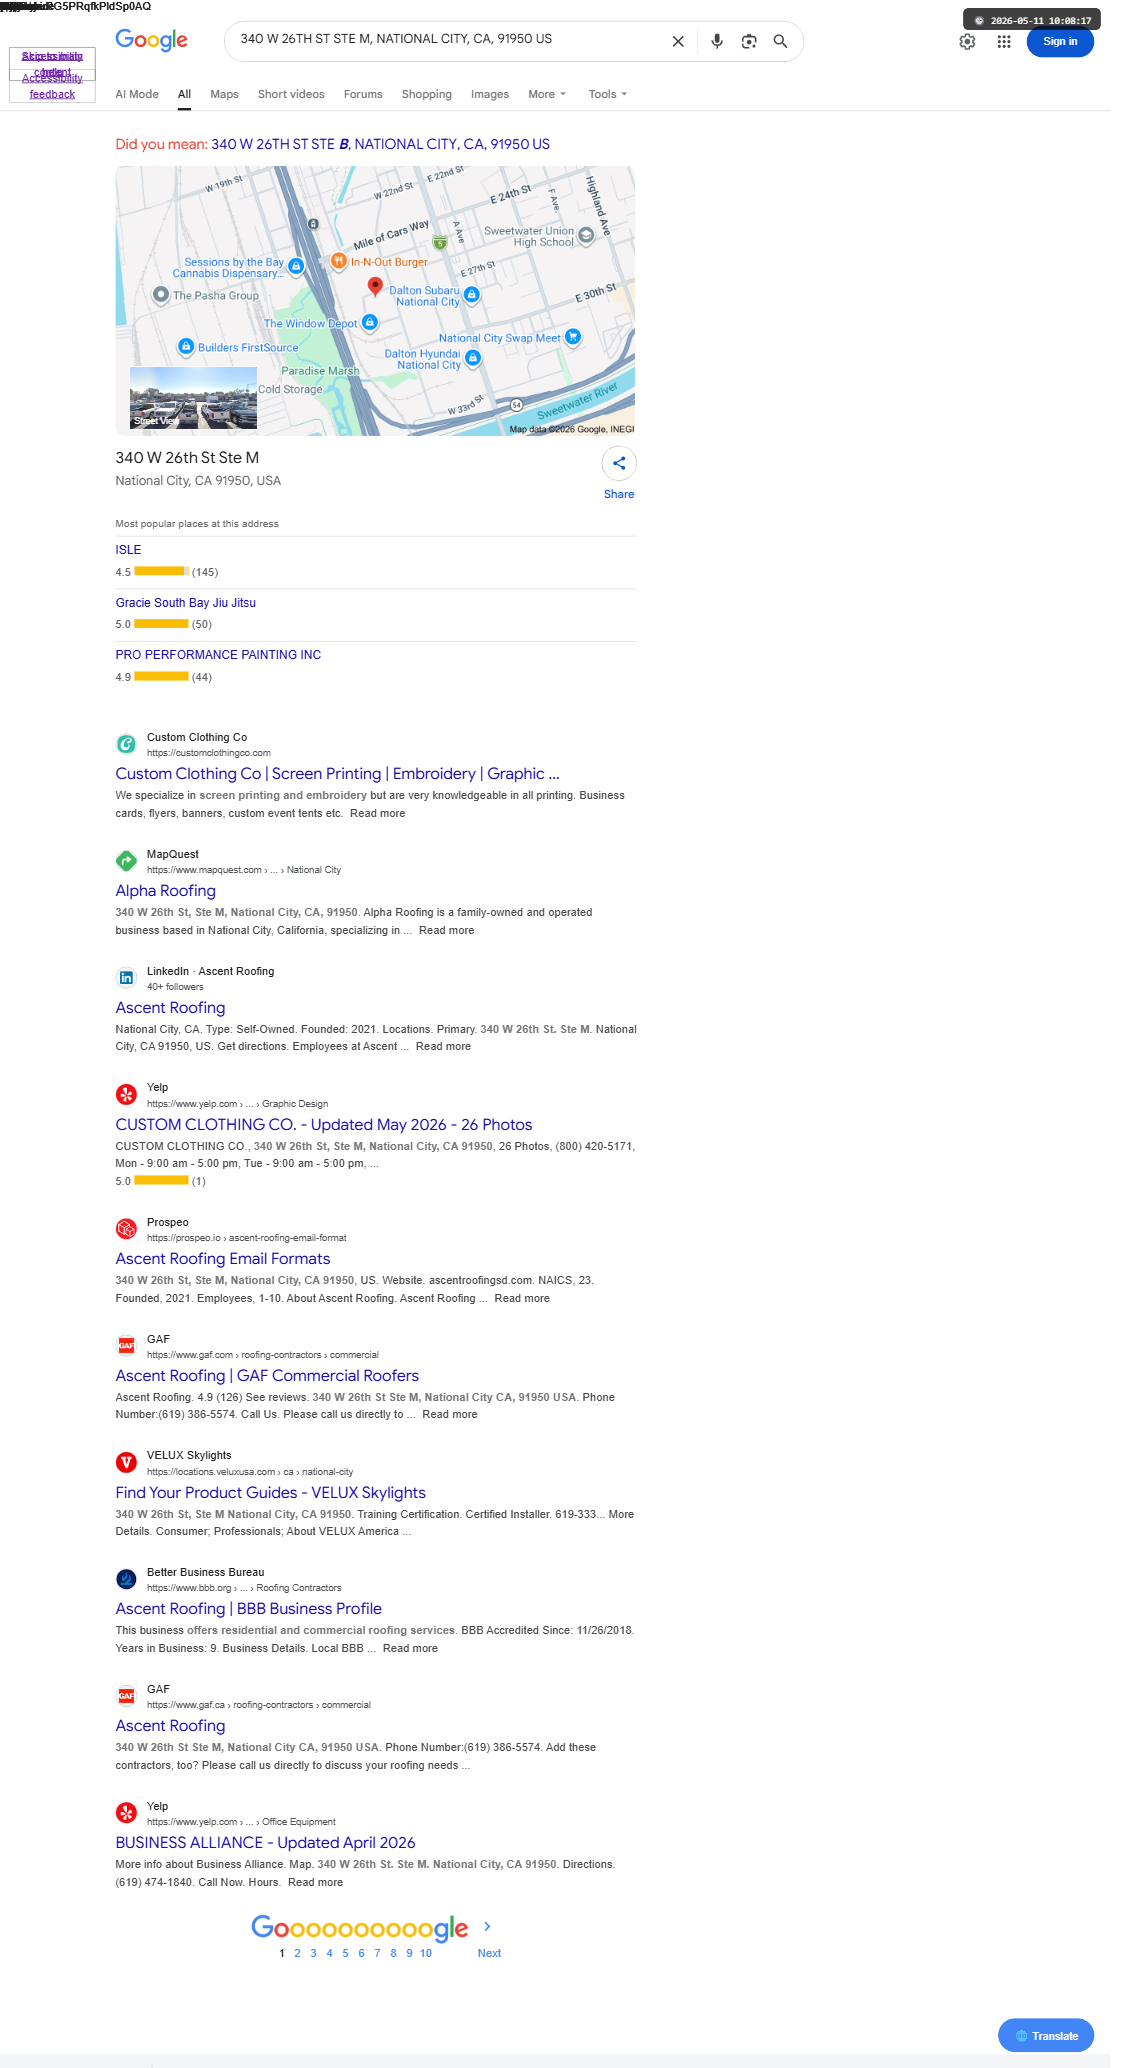The height and width of the screenshot is (2068, 1124).
Task: Click Custom Clothing Co favicon
Action: [x=126, y=744]
